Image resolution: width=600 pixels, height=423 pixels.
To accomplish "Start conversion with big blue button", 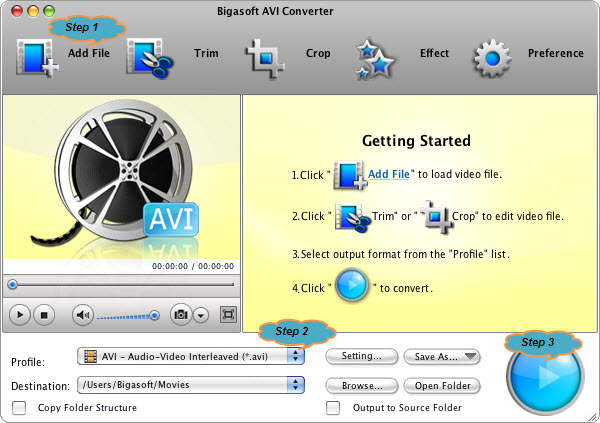I will pyautogui.click(x=545, y=376).
